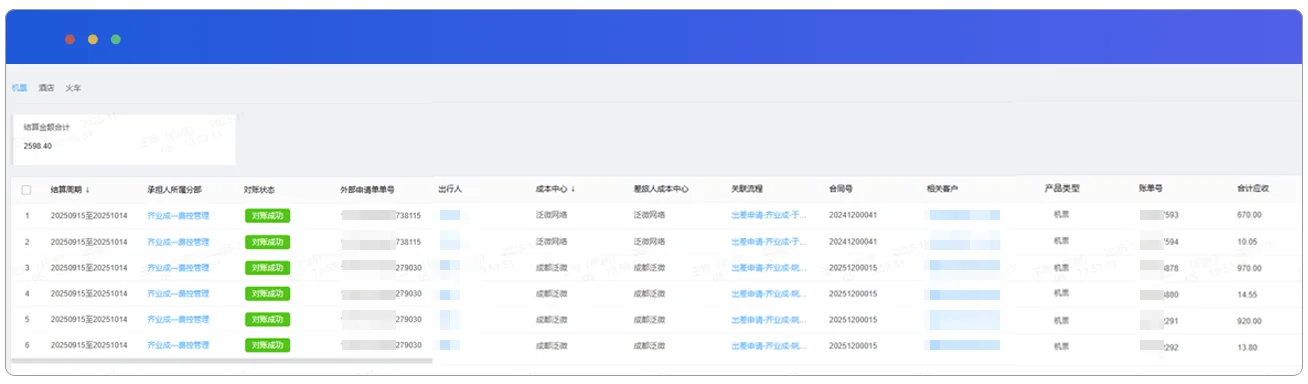This screenshot has height=384, width=1308.
Task: Click the yellow window dot in title bar
Action: (93, 39)
